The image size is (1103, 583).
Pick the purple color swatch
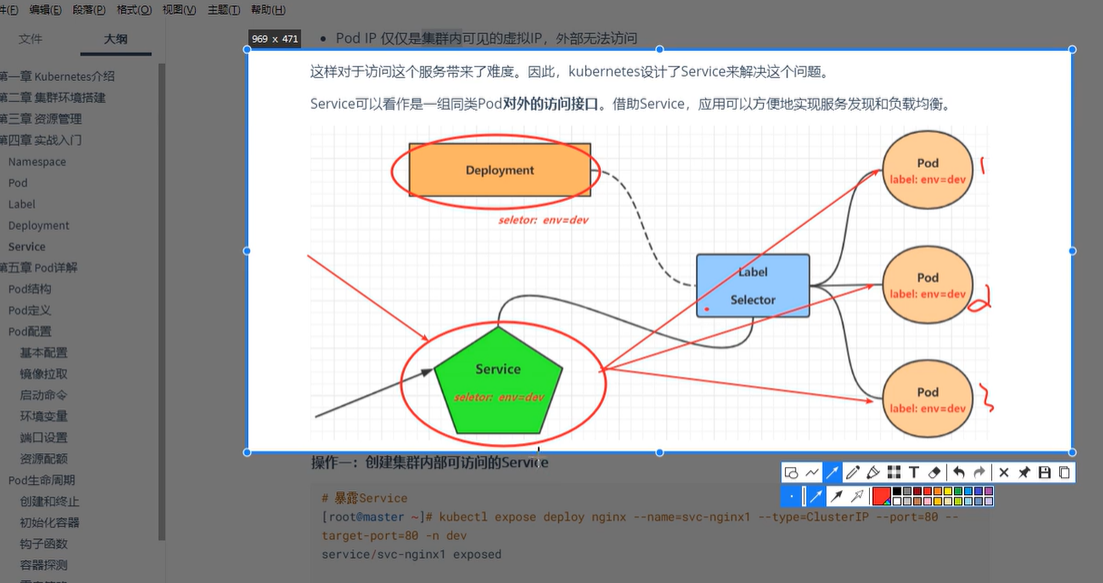(988, 491)
